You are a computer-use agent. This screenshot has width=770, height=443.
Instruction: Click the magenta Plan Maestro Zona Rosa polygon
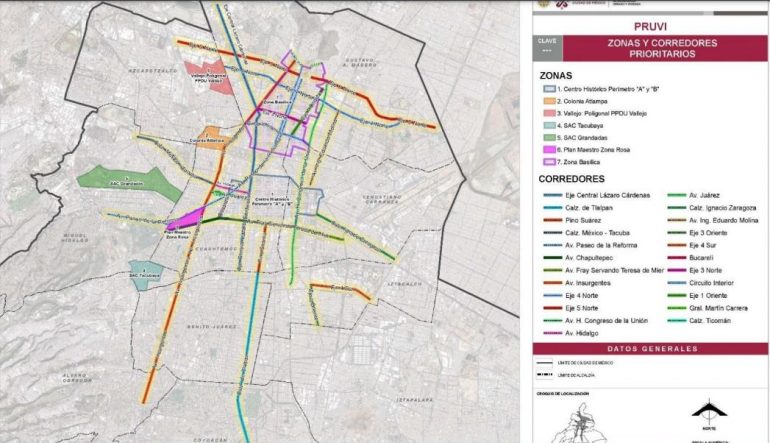[x=186, y=219]
